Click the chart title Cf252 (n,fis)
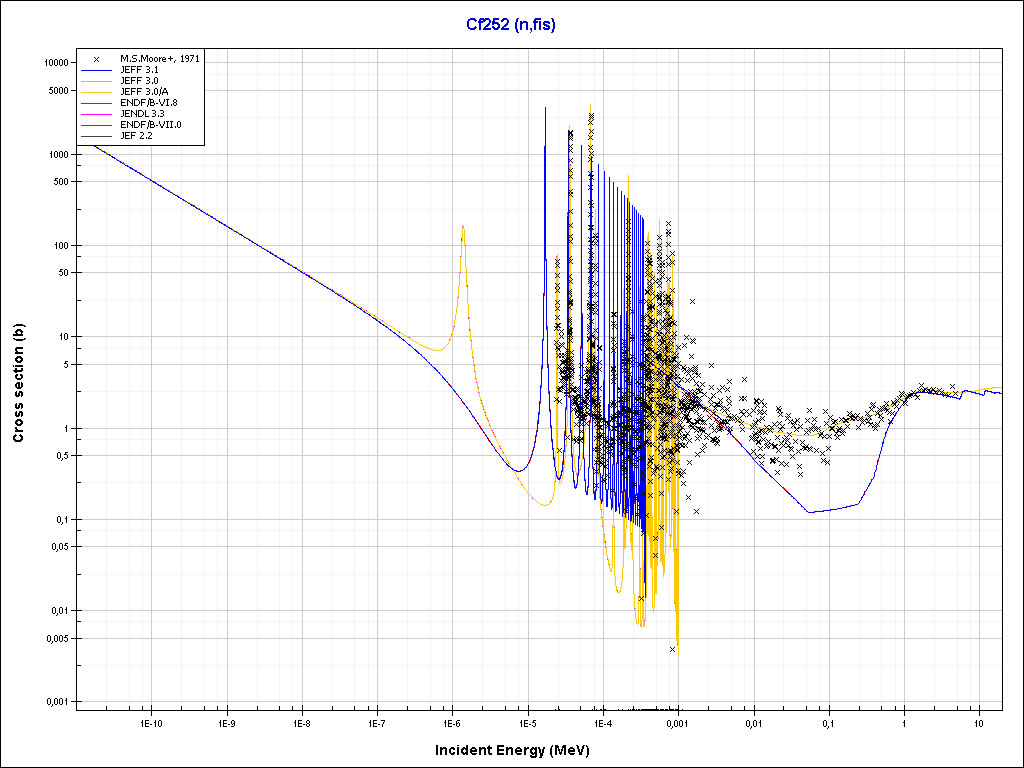This screenshot has width=1024, height=768. [512, 25]
